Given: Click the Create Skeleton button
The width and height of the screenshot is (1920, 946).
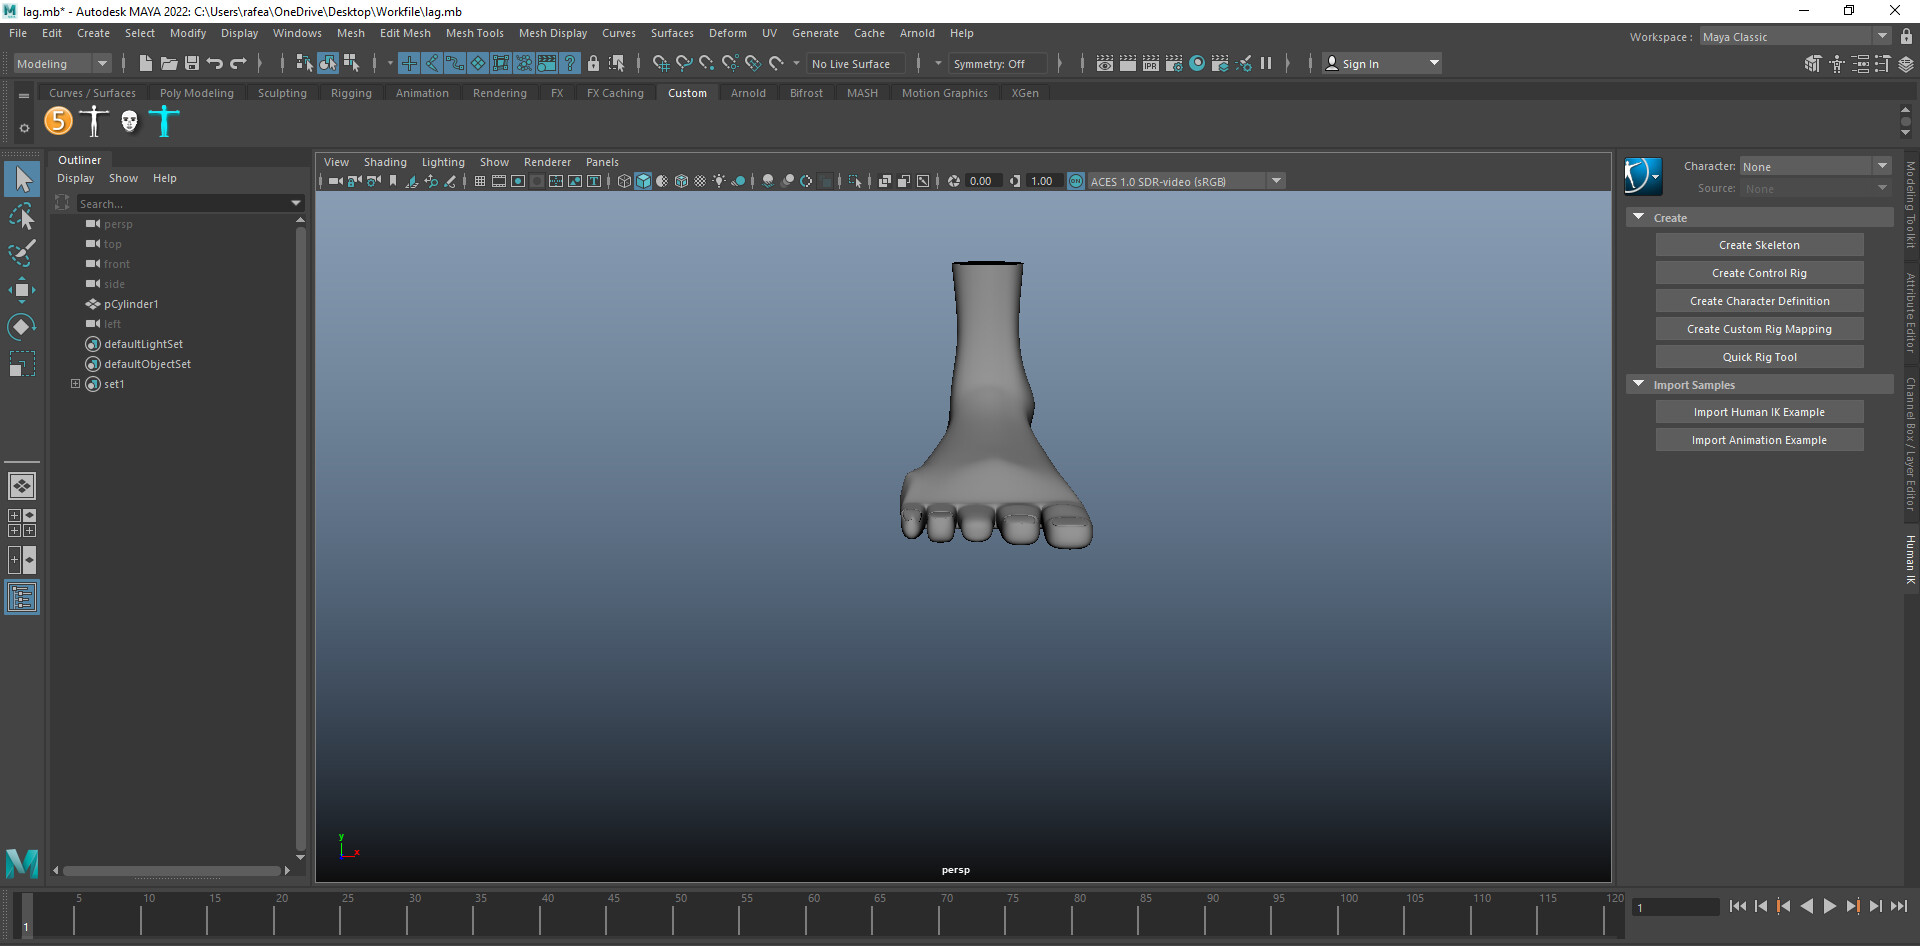Looking at the screenshot, I should click(1759, 245).
